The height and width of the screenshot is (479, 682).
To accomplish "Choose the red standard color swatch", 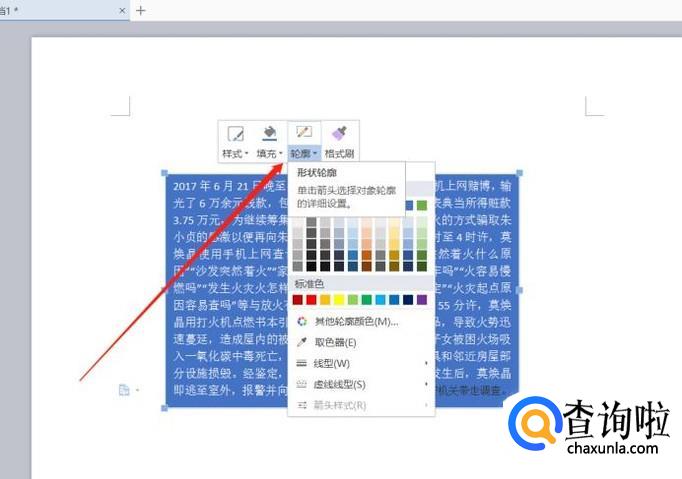I will click(x=313, y=299).
